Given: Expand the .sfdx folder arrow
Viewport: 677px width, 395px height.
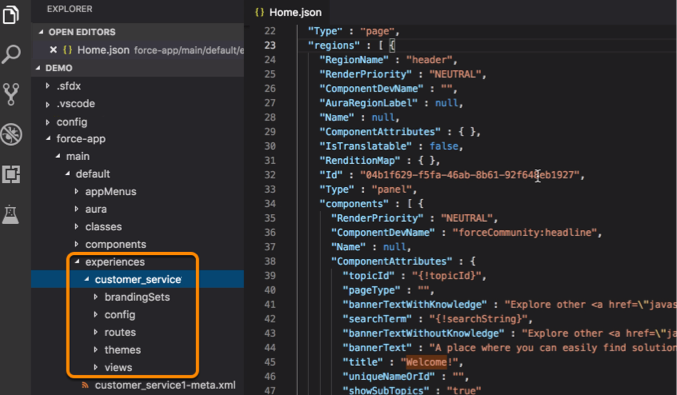Looking at the screenshot, I should (x=47, y=86).
